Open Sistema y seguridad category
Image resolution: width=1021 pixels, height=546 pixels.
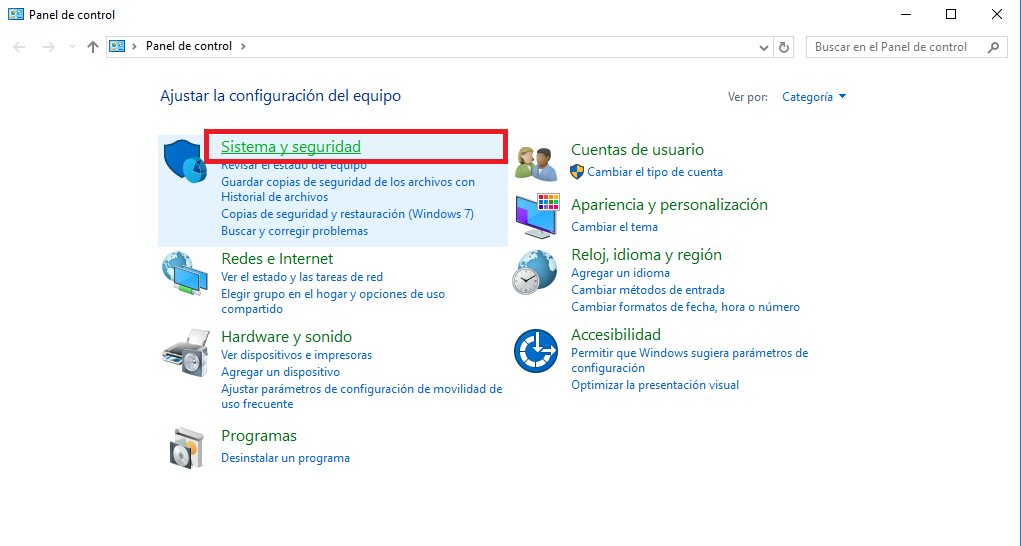(x=291, y=147)
